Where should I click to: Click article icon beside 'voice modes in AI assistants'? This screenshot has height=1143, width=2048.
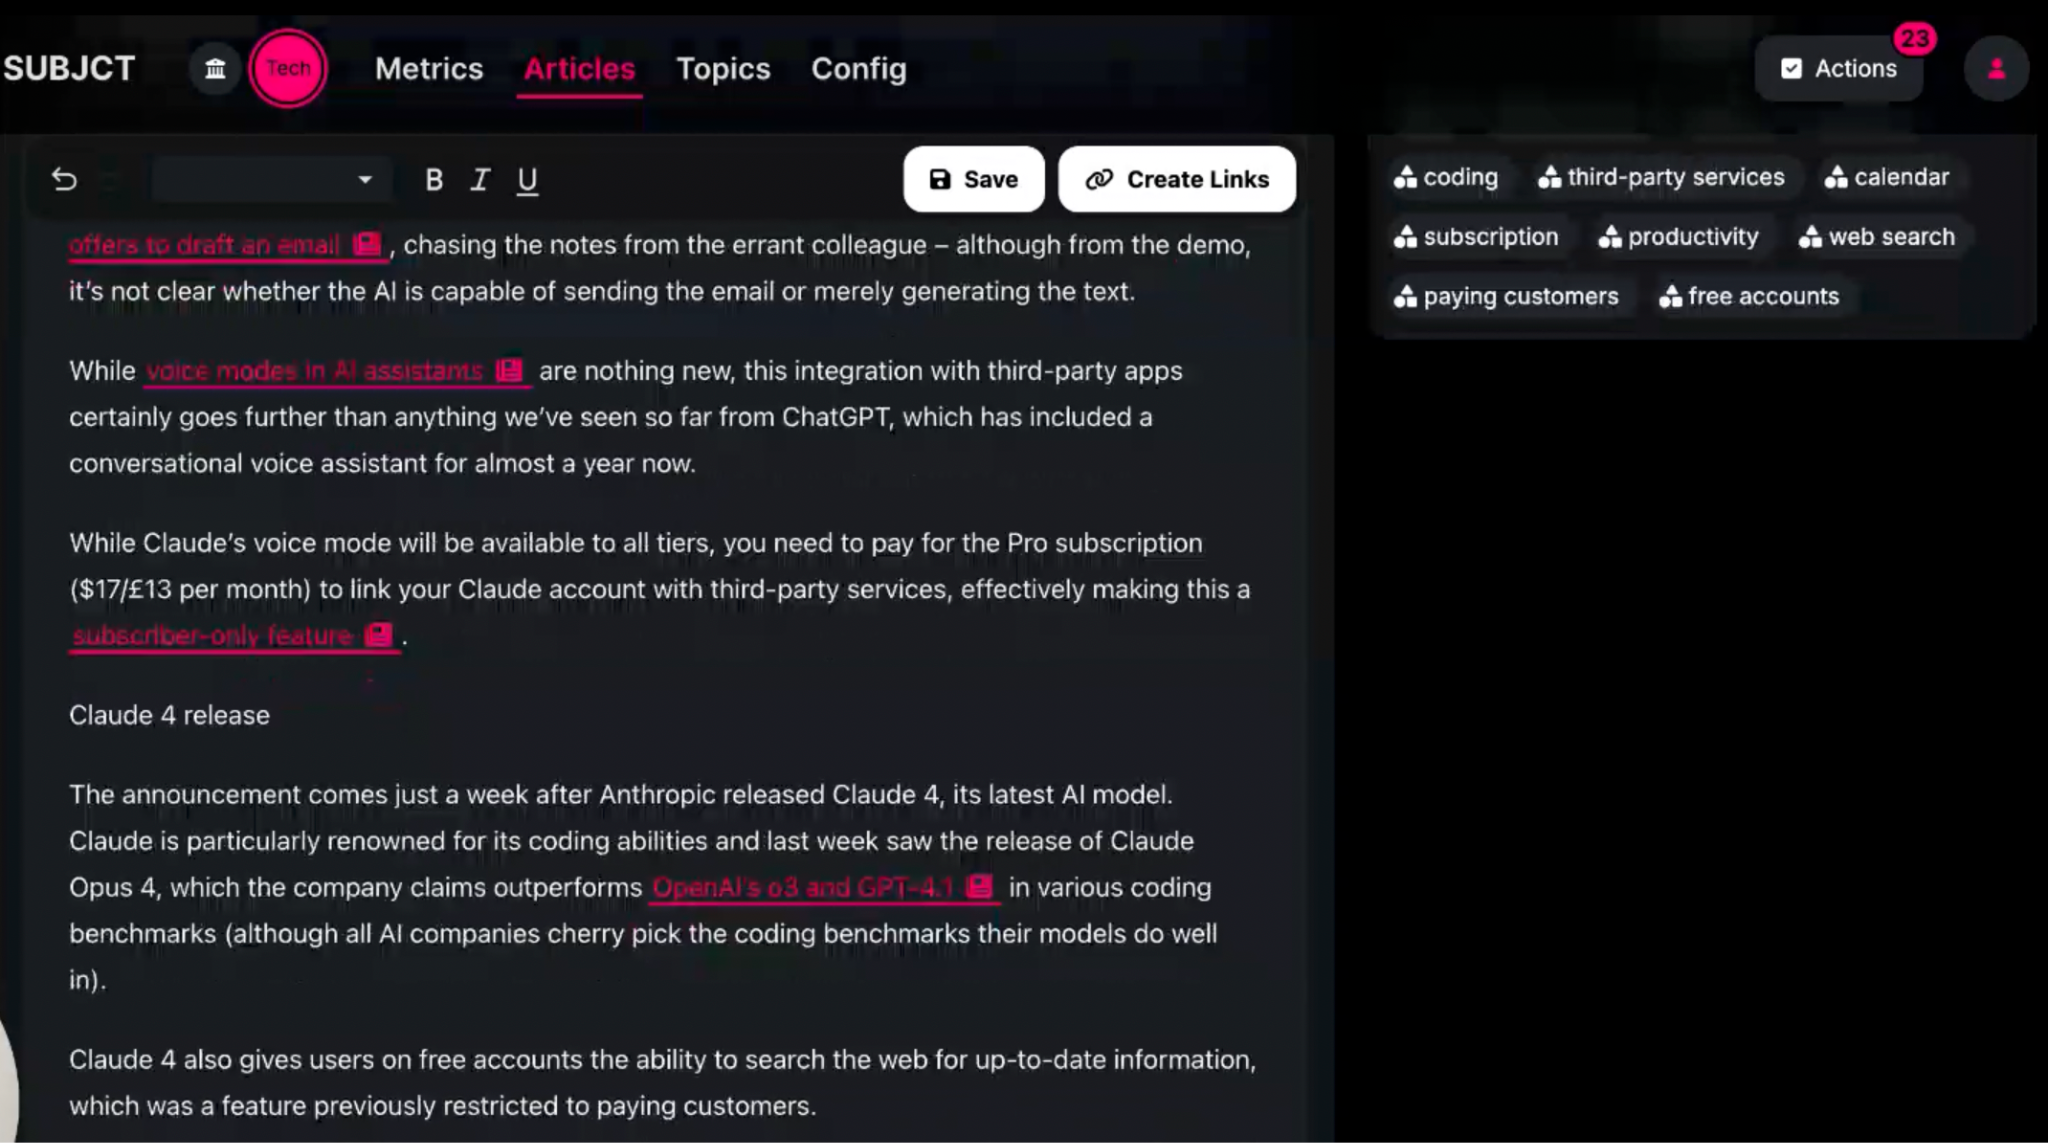click(x=510, y=370)
